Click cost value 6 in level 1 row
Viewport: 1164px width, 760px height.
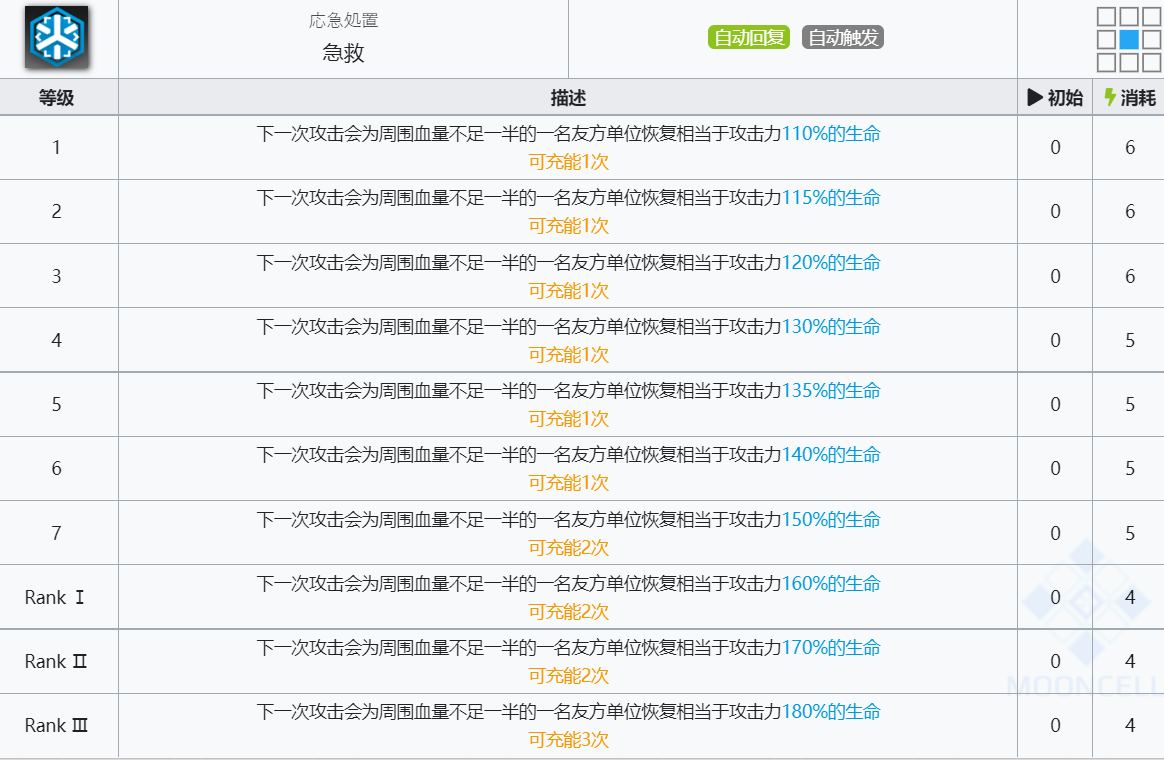coord(1129,147)
